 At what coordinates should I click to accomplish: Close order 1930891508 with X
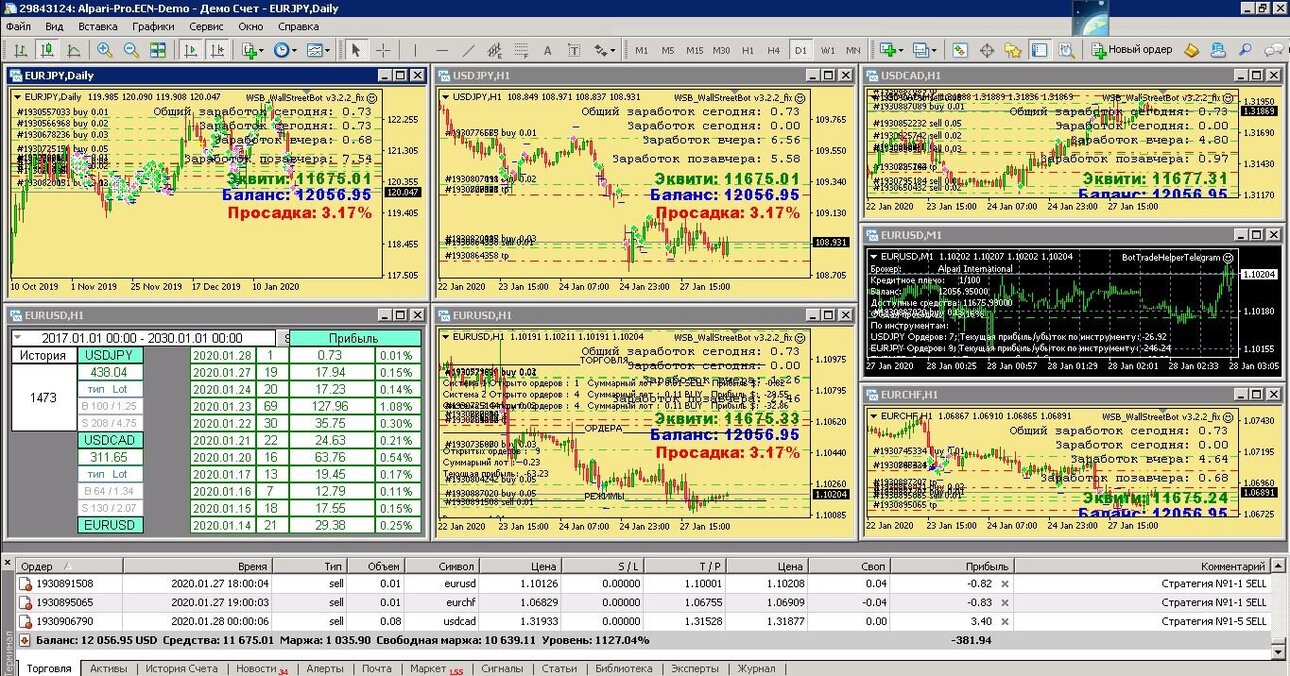click(1005, 583)
